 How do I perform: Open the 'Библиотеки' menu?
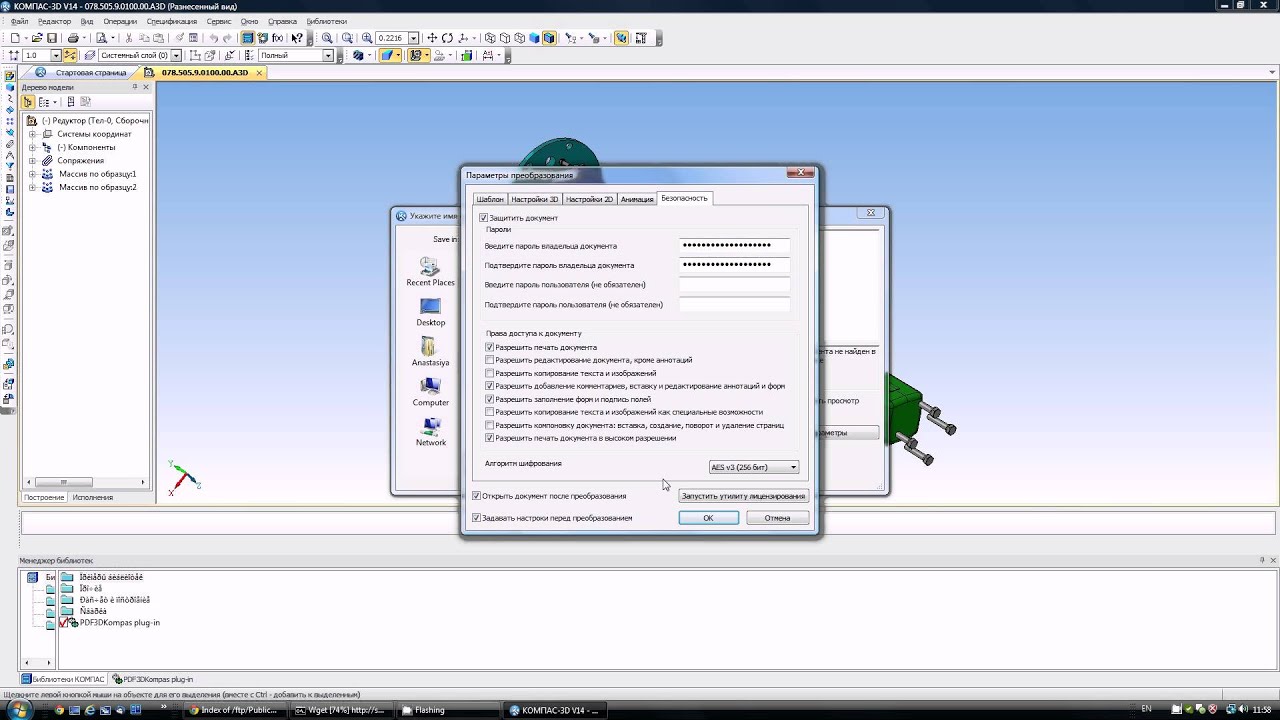[327, 21]
